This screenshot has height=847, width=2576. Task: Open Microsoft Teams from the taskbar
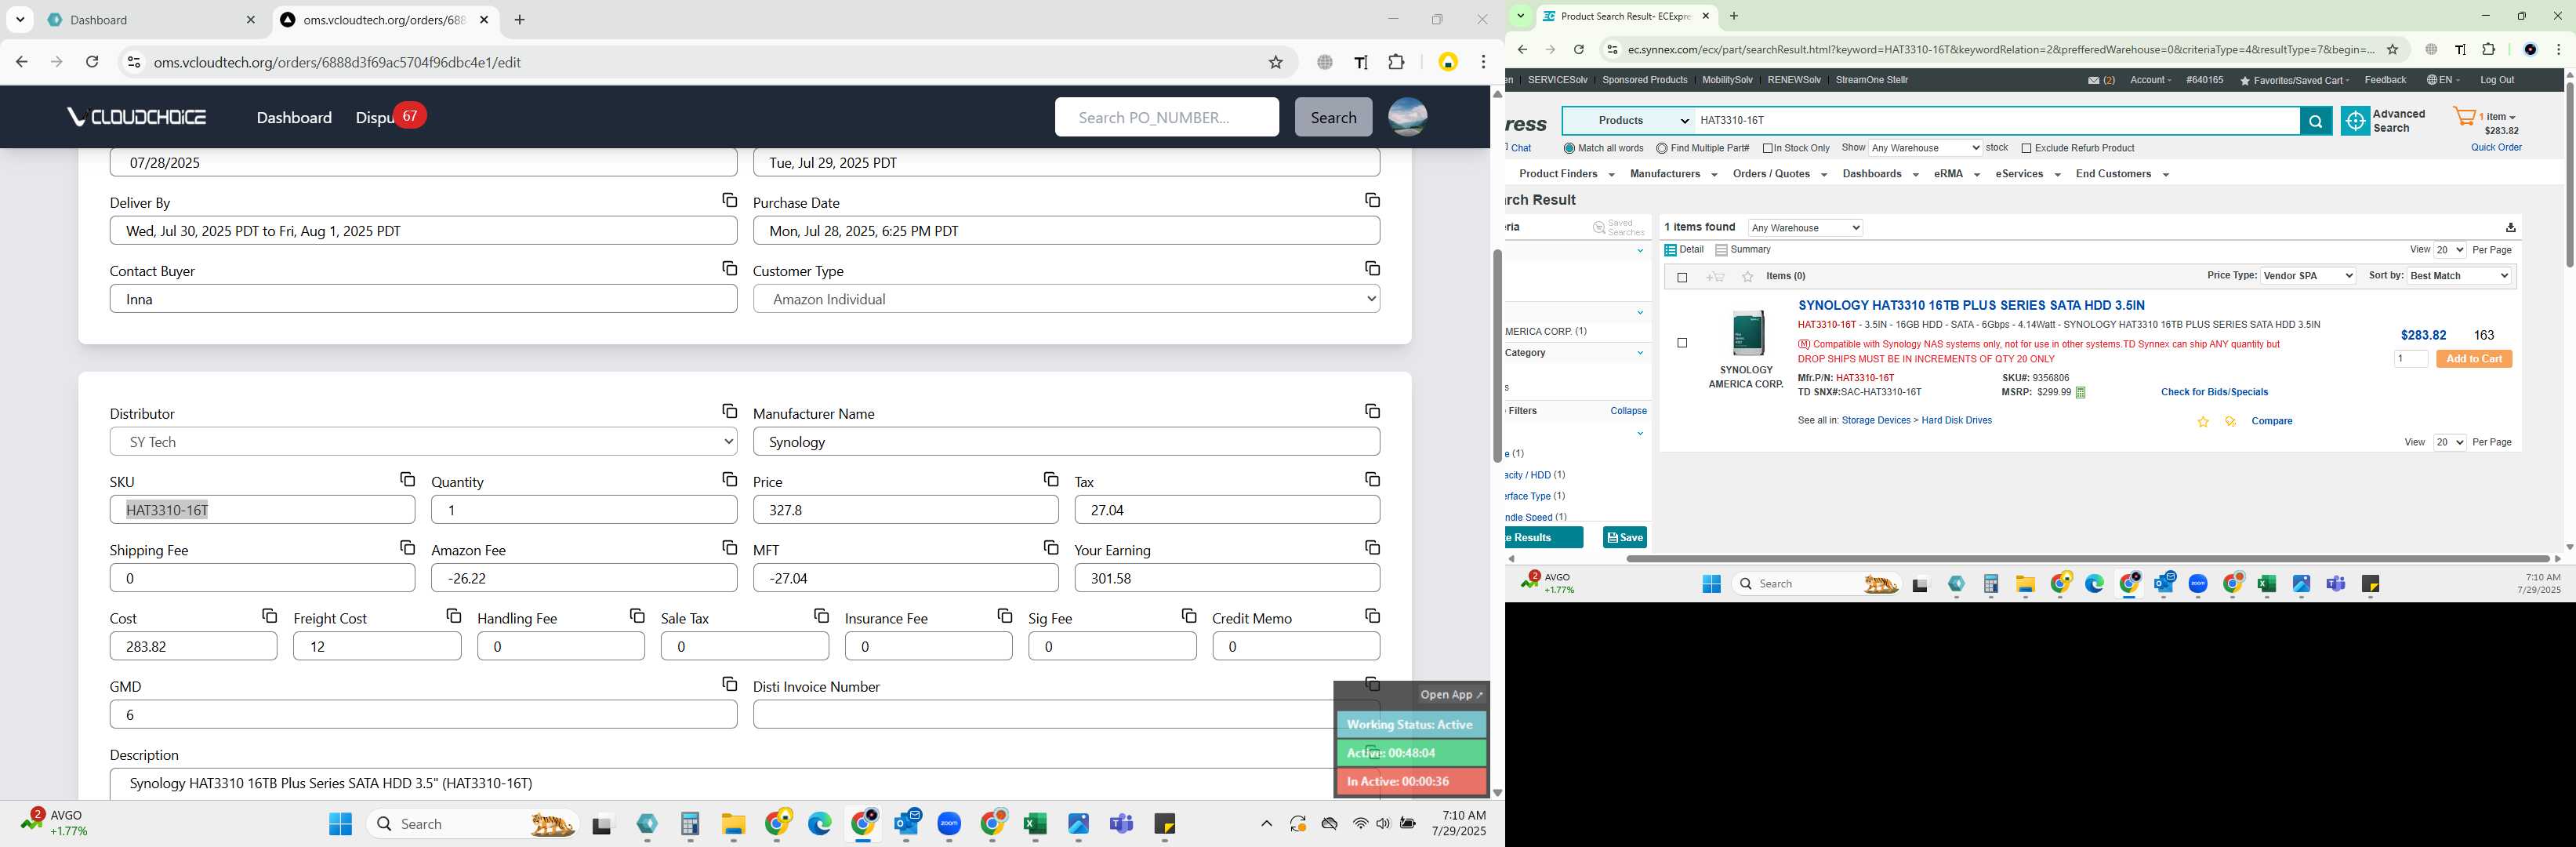(x=1122, y=824)
